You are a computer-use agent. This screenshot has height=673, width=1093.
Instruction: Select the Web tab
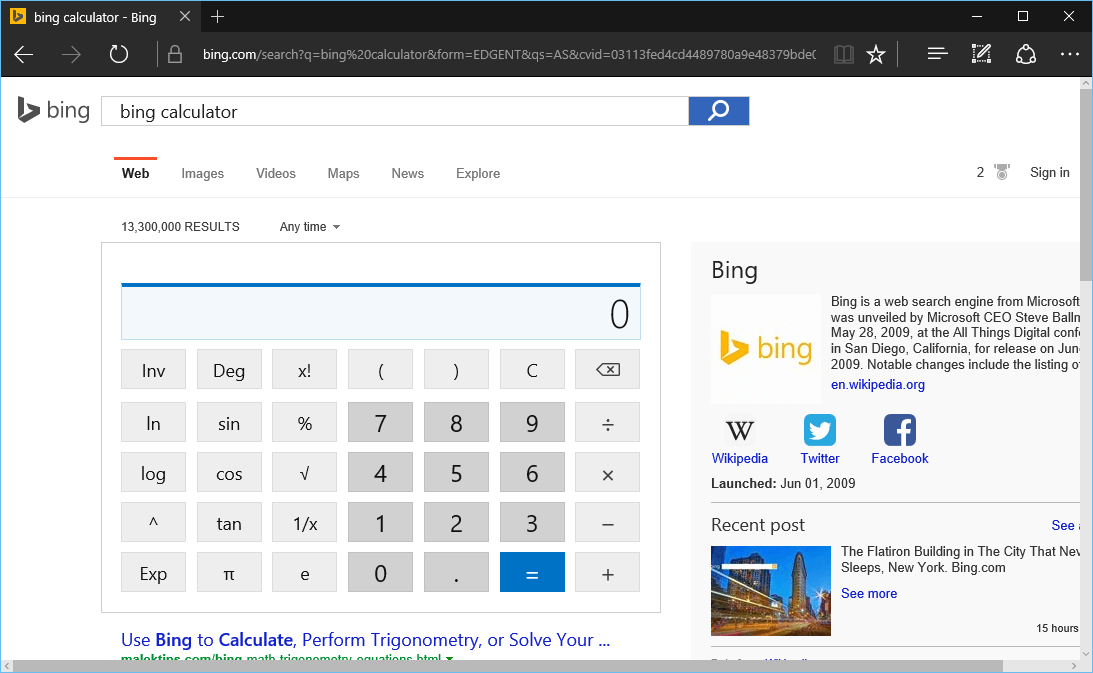(135, 173)
